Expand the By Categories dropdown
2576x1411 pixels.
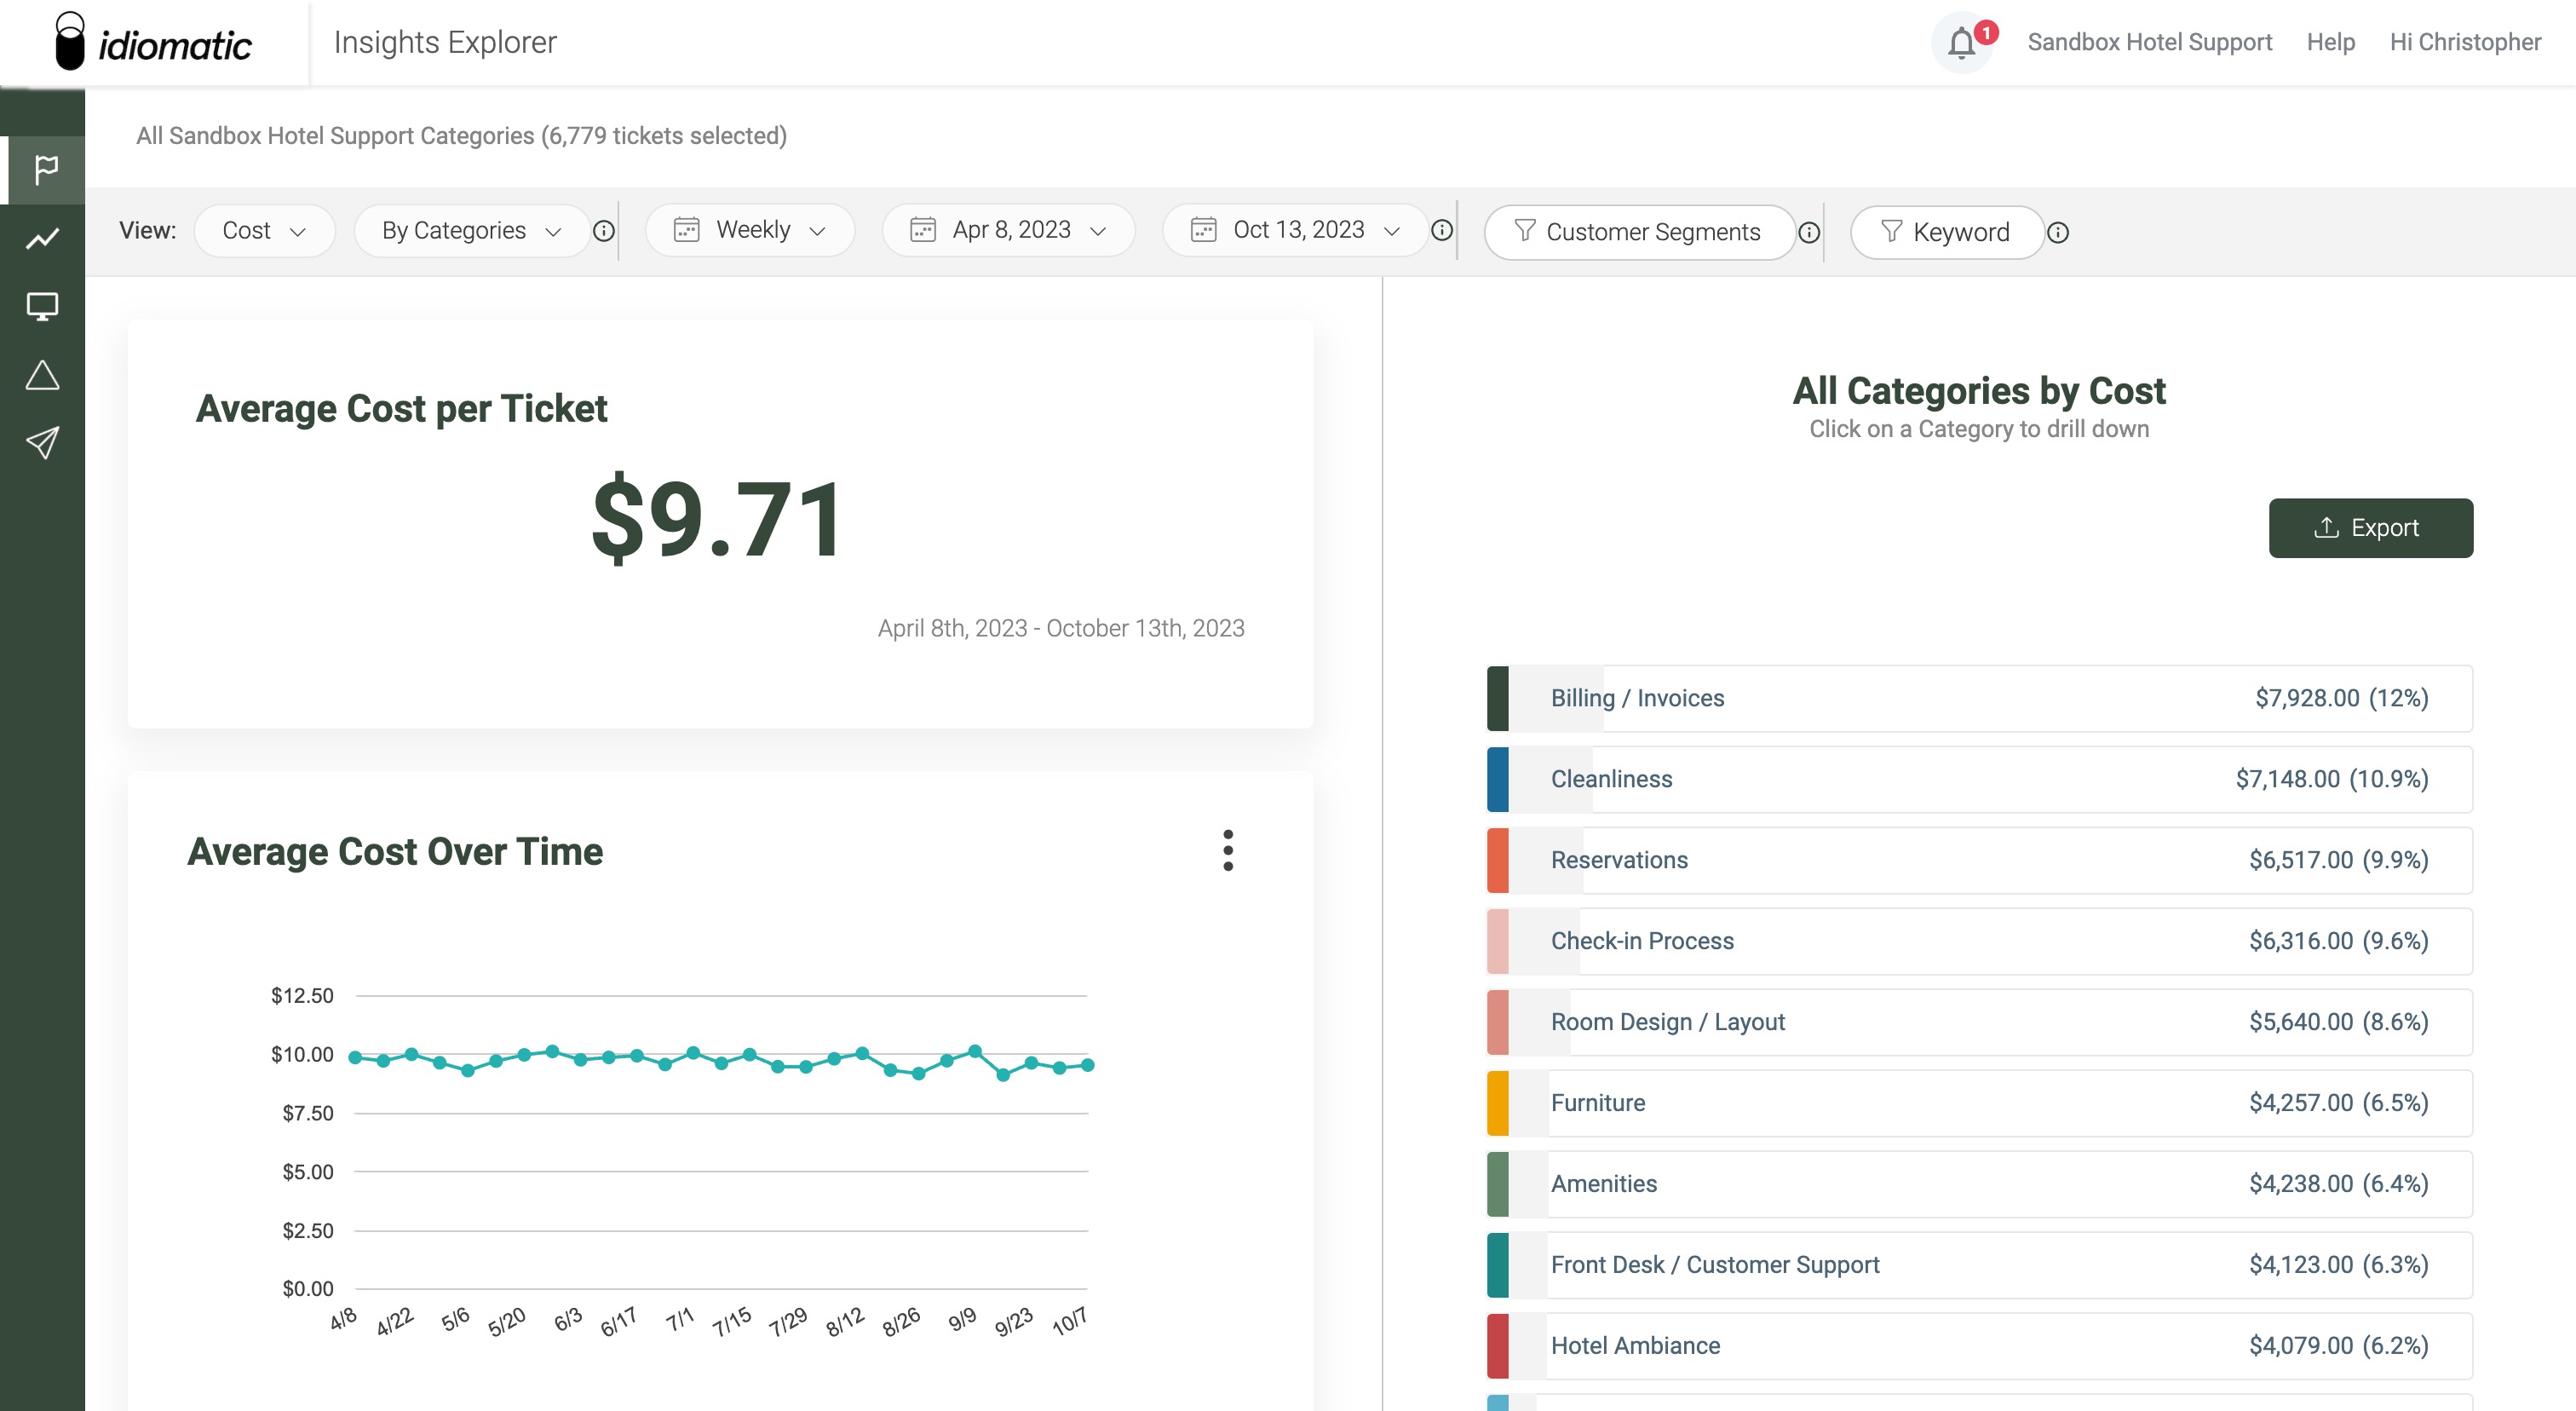click(x=471, y=231)
